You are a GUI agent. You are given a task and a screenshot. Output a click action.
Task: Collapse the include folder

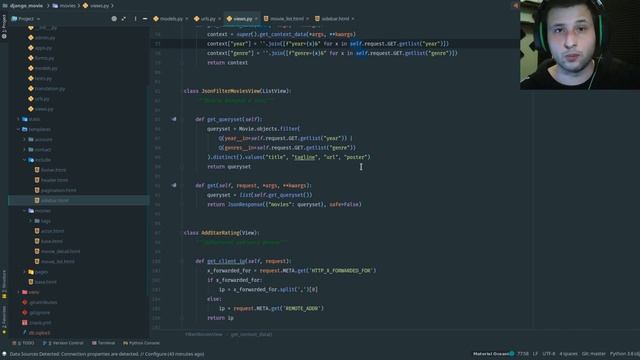coord(24,160)
